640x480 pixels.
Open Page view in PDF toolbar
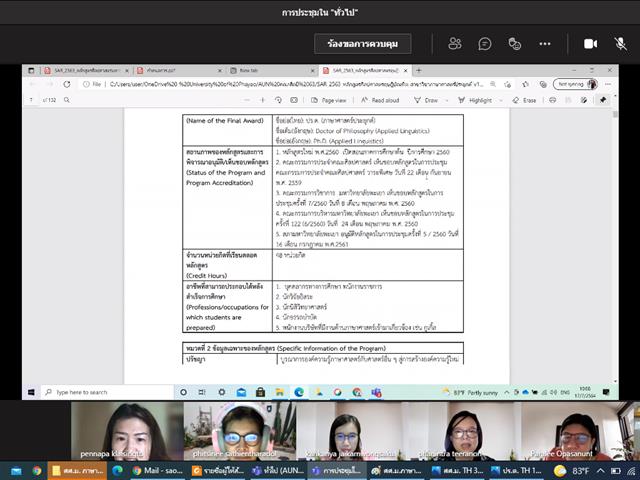329,100
